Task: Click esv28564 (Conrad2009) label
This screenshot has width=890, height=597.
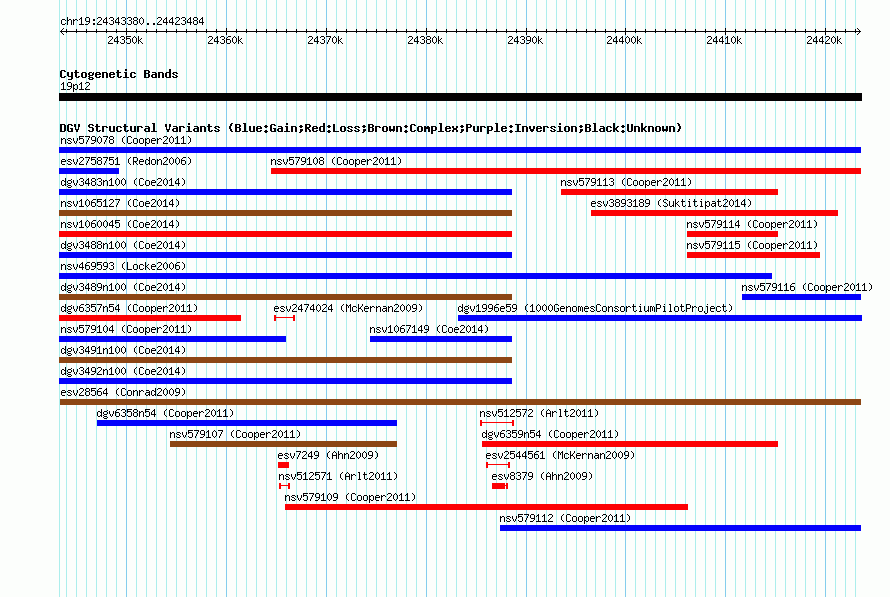Action: (123, 392)
